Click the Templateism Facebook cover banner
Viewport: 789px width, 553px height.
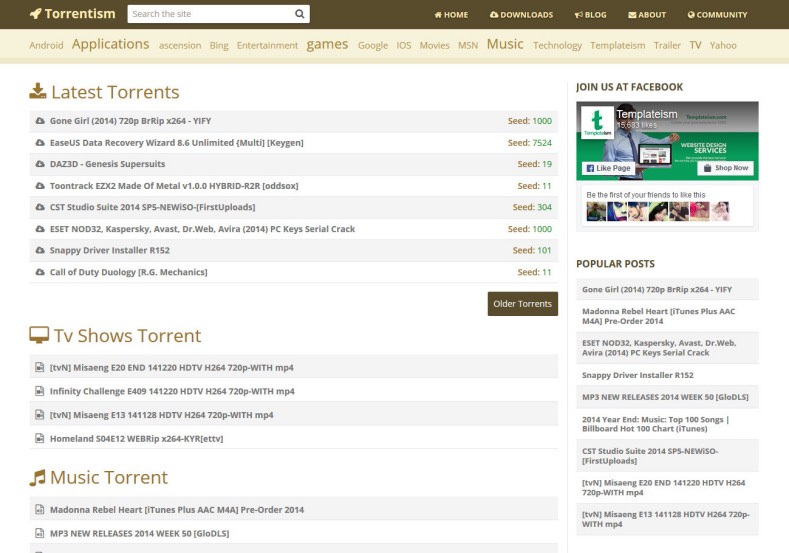667,141
